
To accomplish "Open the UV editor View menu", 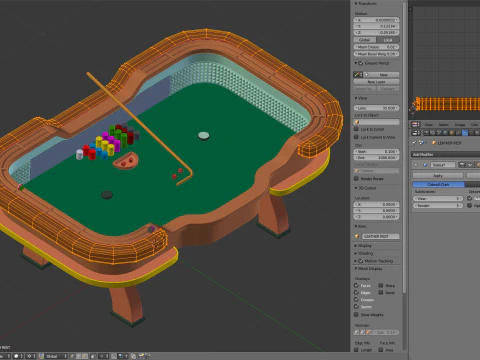I will click(429, 125).
